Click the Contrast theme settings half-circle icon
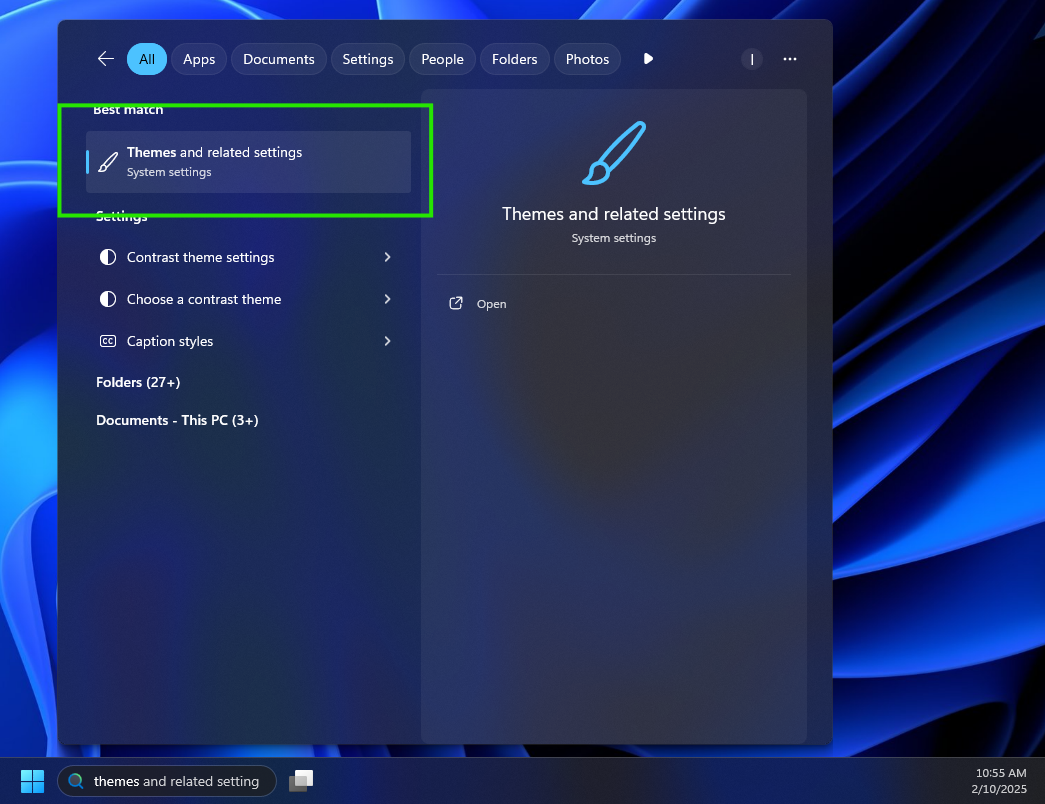The image size is (1045, 804). click(108, 257)
